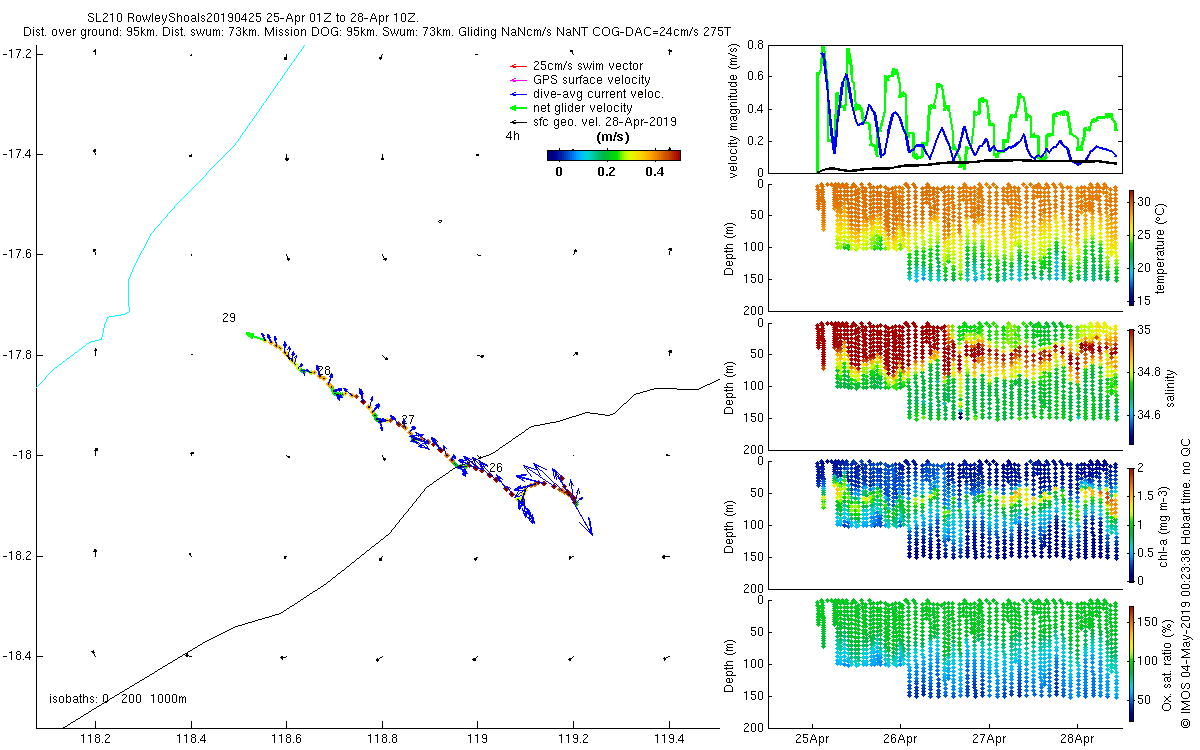The width and height of the screenshot is (1200, 750).
Task: Click day label 29 on the glider track
Action: click(229, 318)
